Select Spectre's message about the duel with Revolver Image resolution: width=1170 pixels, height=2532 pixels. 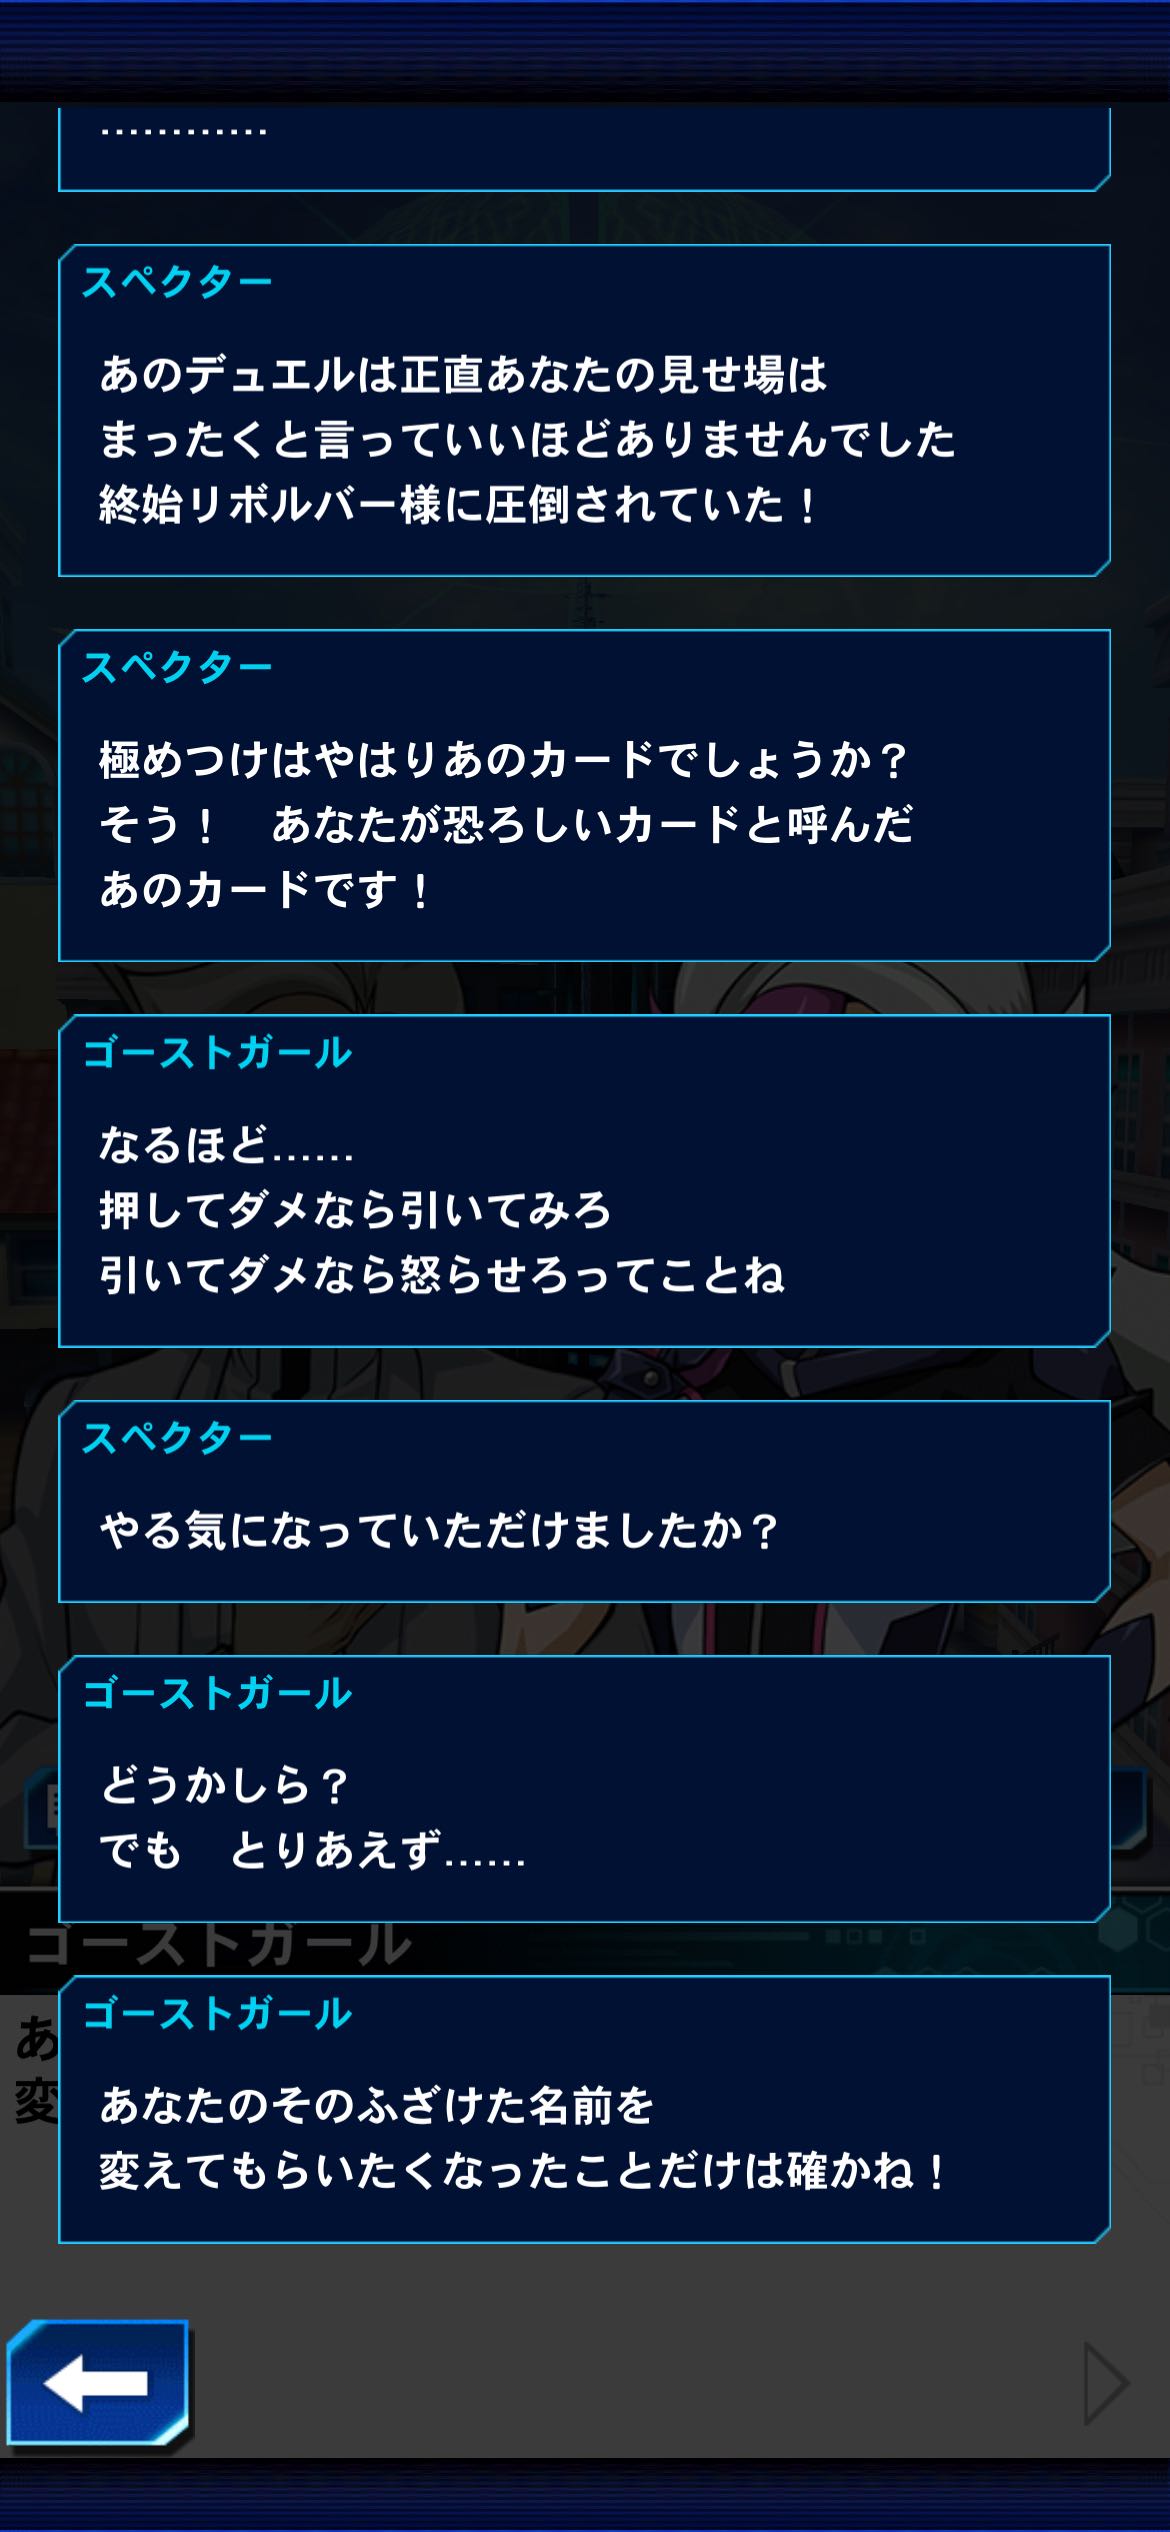click(584, 411)
